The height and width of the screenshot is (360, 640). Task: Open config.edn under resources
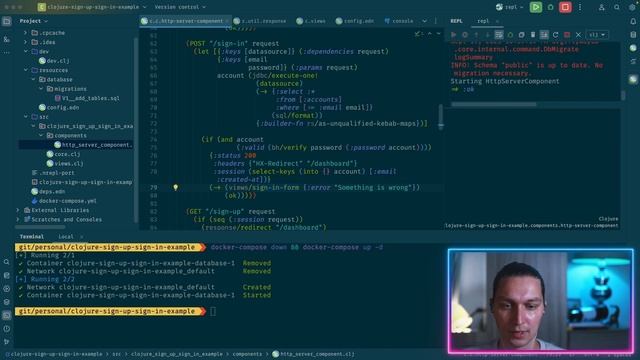pos(59,108)
